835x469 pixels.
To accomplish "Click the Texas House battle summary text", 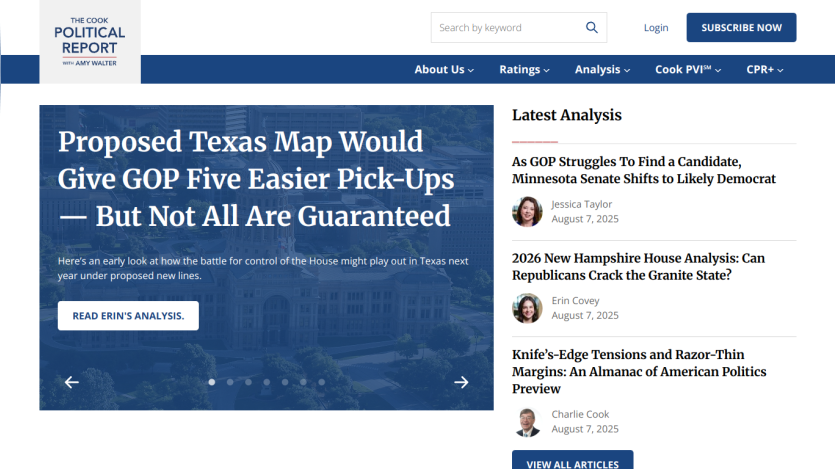I will click(x=263, y=268).
